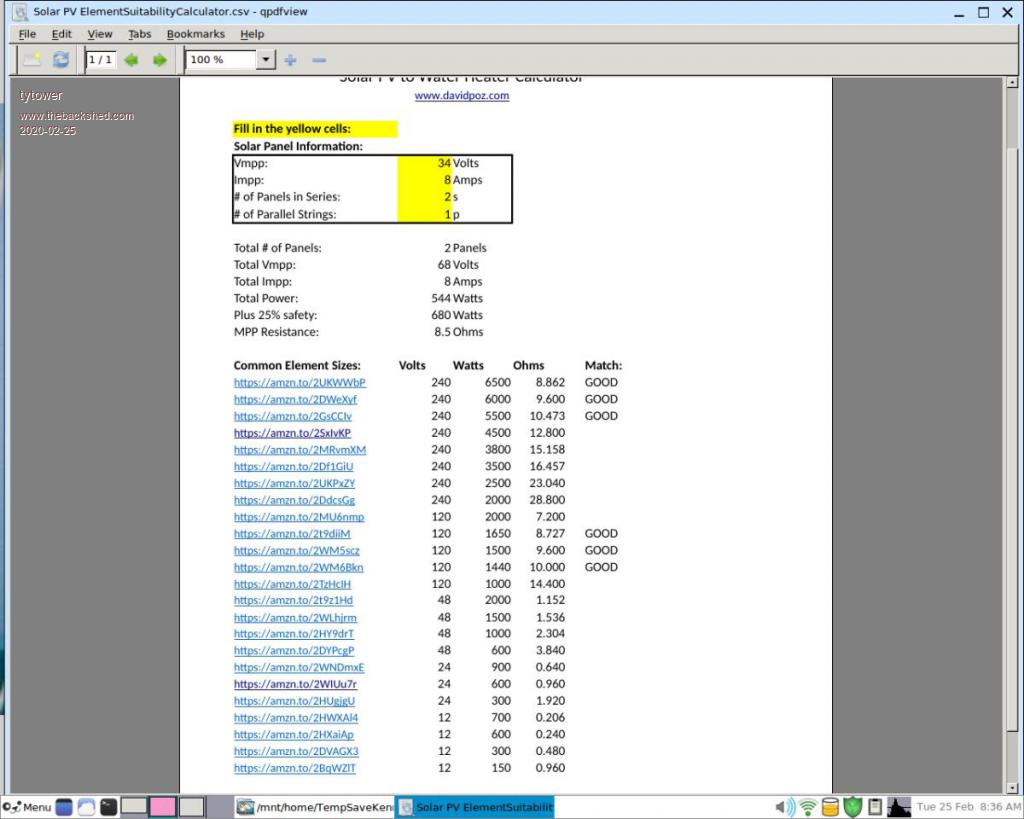The width and height of the screenshot is (1024, 819).
Task: Click the page number input field
Action: tap(100, 60)
